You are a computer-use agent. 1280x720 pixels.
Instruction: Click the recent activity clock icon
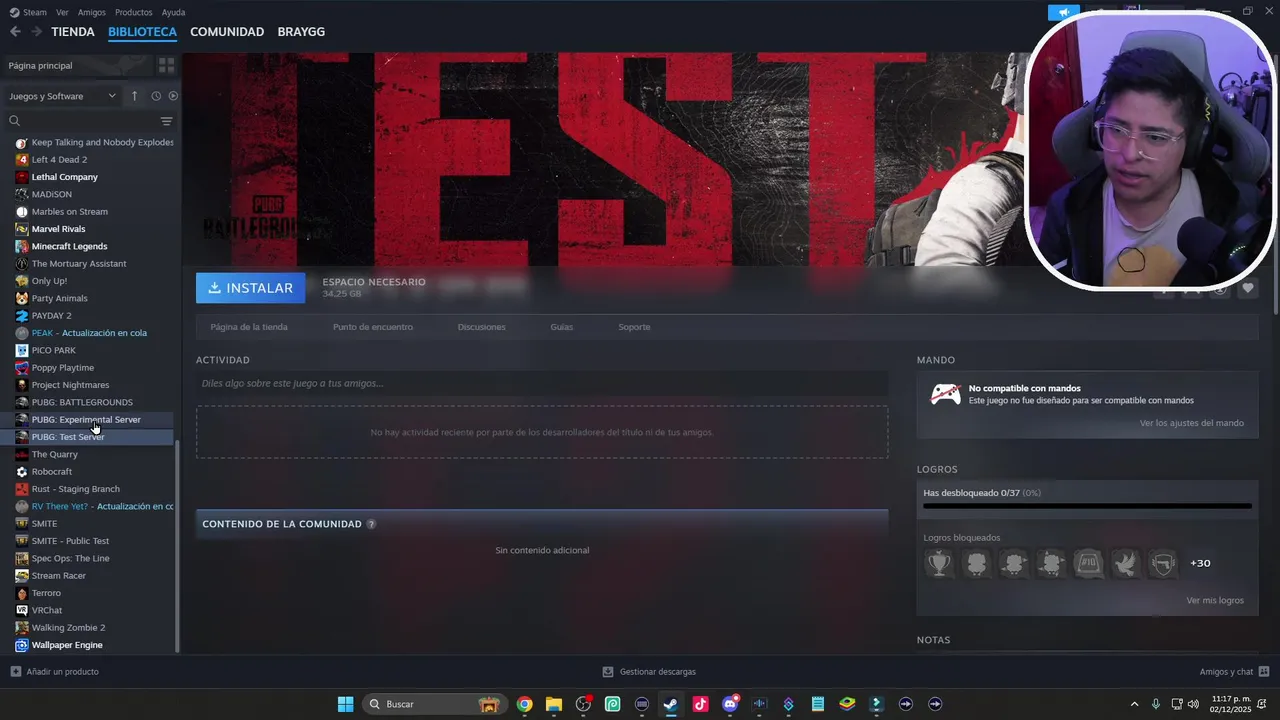pos(156,96)
